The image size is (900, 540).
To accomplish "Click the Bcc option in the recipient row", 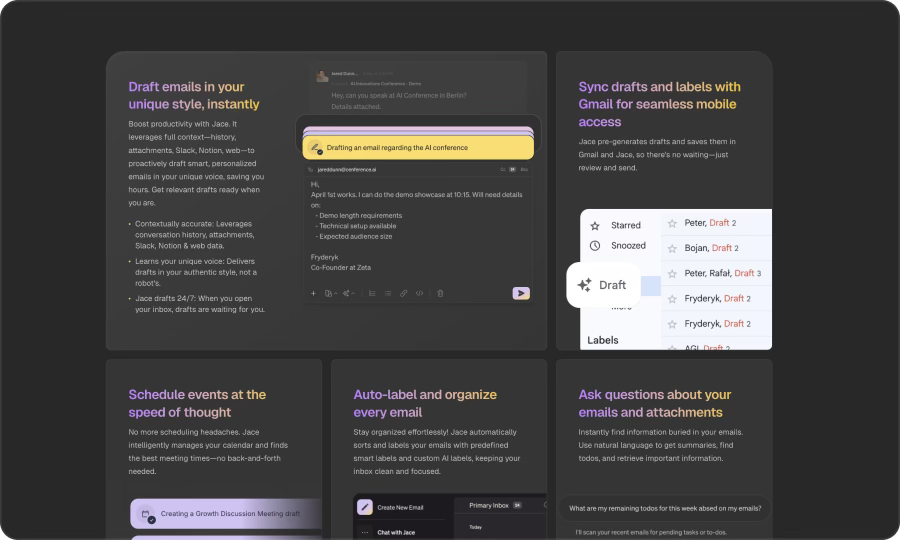I will pos(524,170).
